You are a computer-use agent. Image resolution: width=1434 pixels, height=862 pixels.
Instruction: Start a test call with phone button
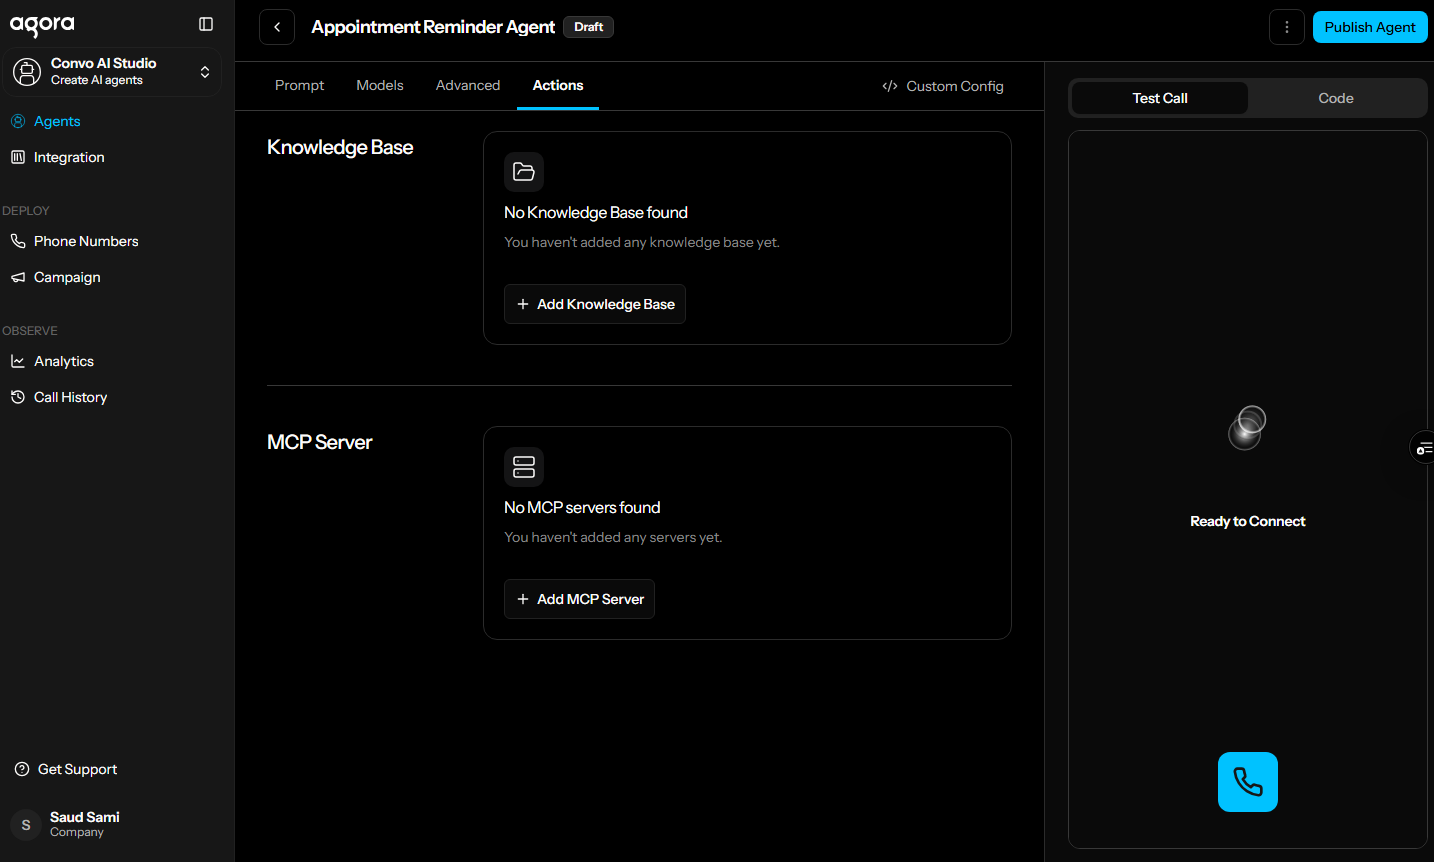(x=1247, y=781)
